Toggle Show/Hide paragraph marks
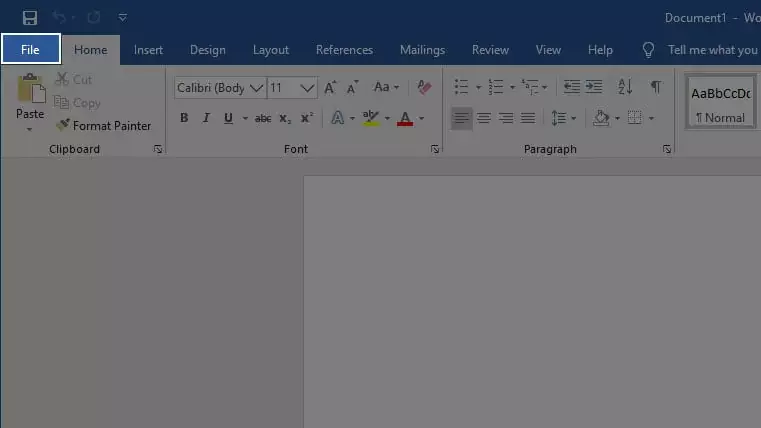The image size is (761, 428). 655,88
